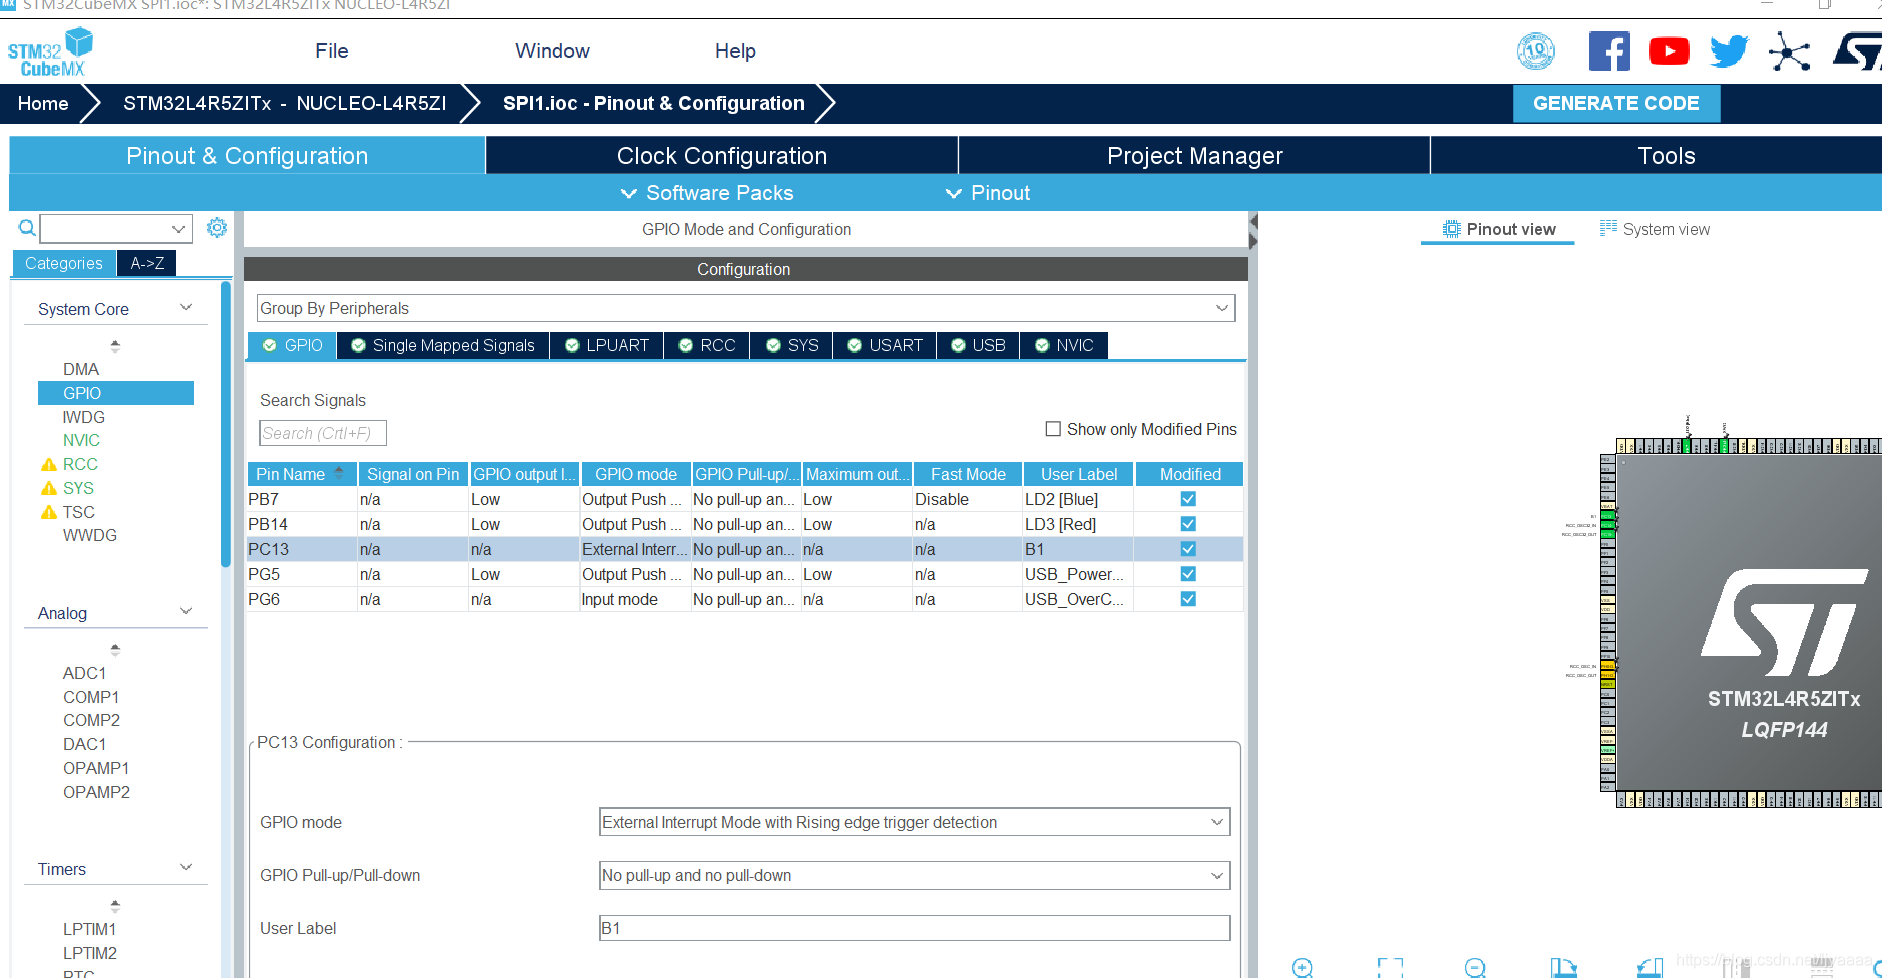Collapse the Timers category
This screenshot has width=1882, height=978.
point(186,868)
